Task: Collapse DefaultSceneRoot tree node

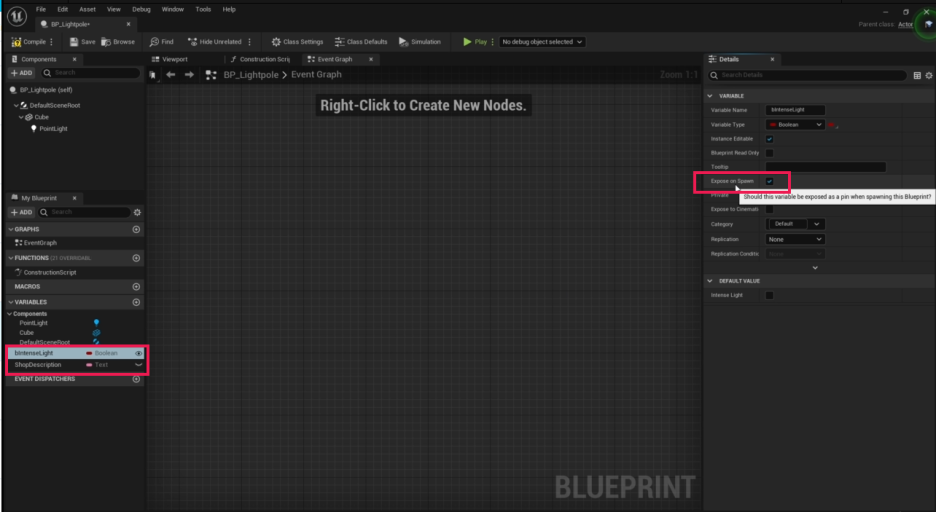Action: [16, 105]
